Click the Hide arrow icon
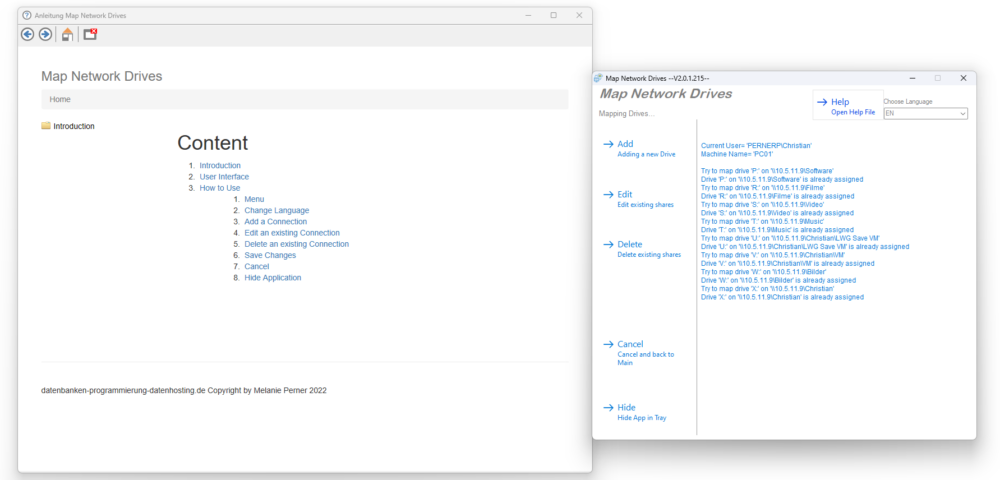This screenshot has height=480, width=1000. point(608,408)
